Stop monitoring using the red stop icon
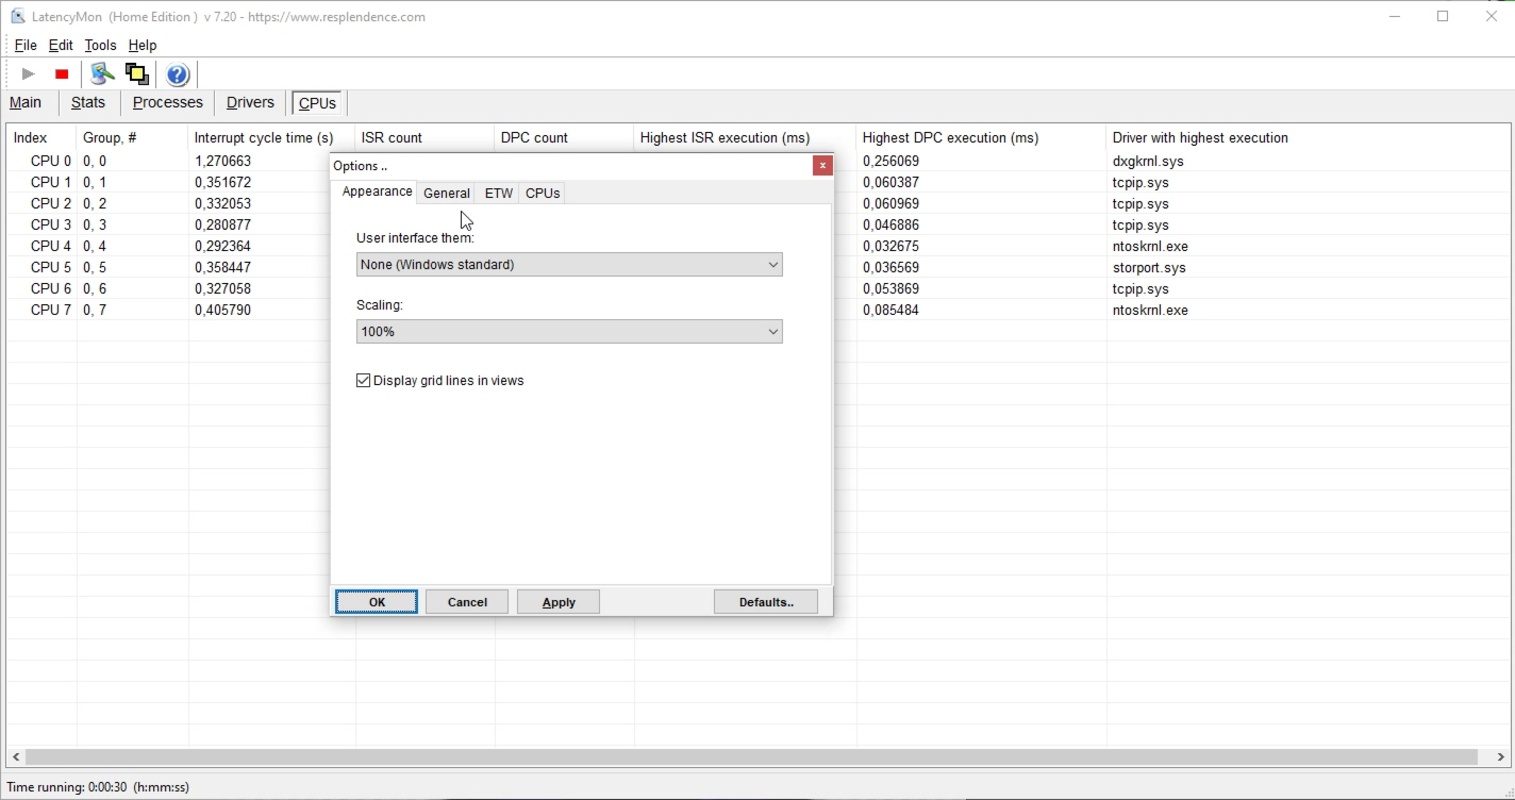The image size is (1515, 800). (x=60, y=73)
